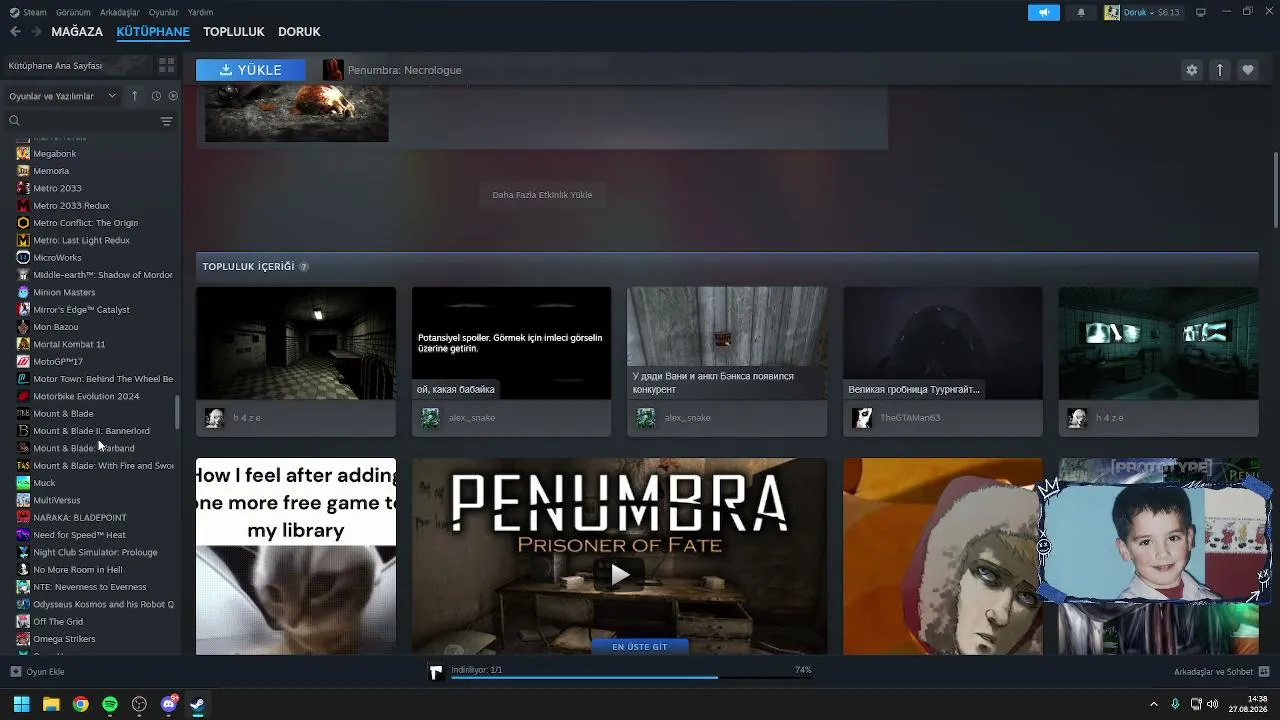Select Need for Speed™ Heat
The width and height of the screenshot is (1280, 720).
coord(79,535)
